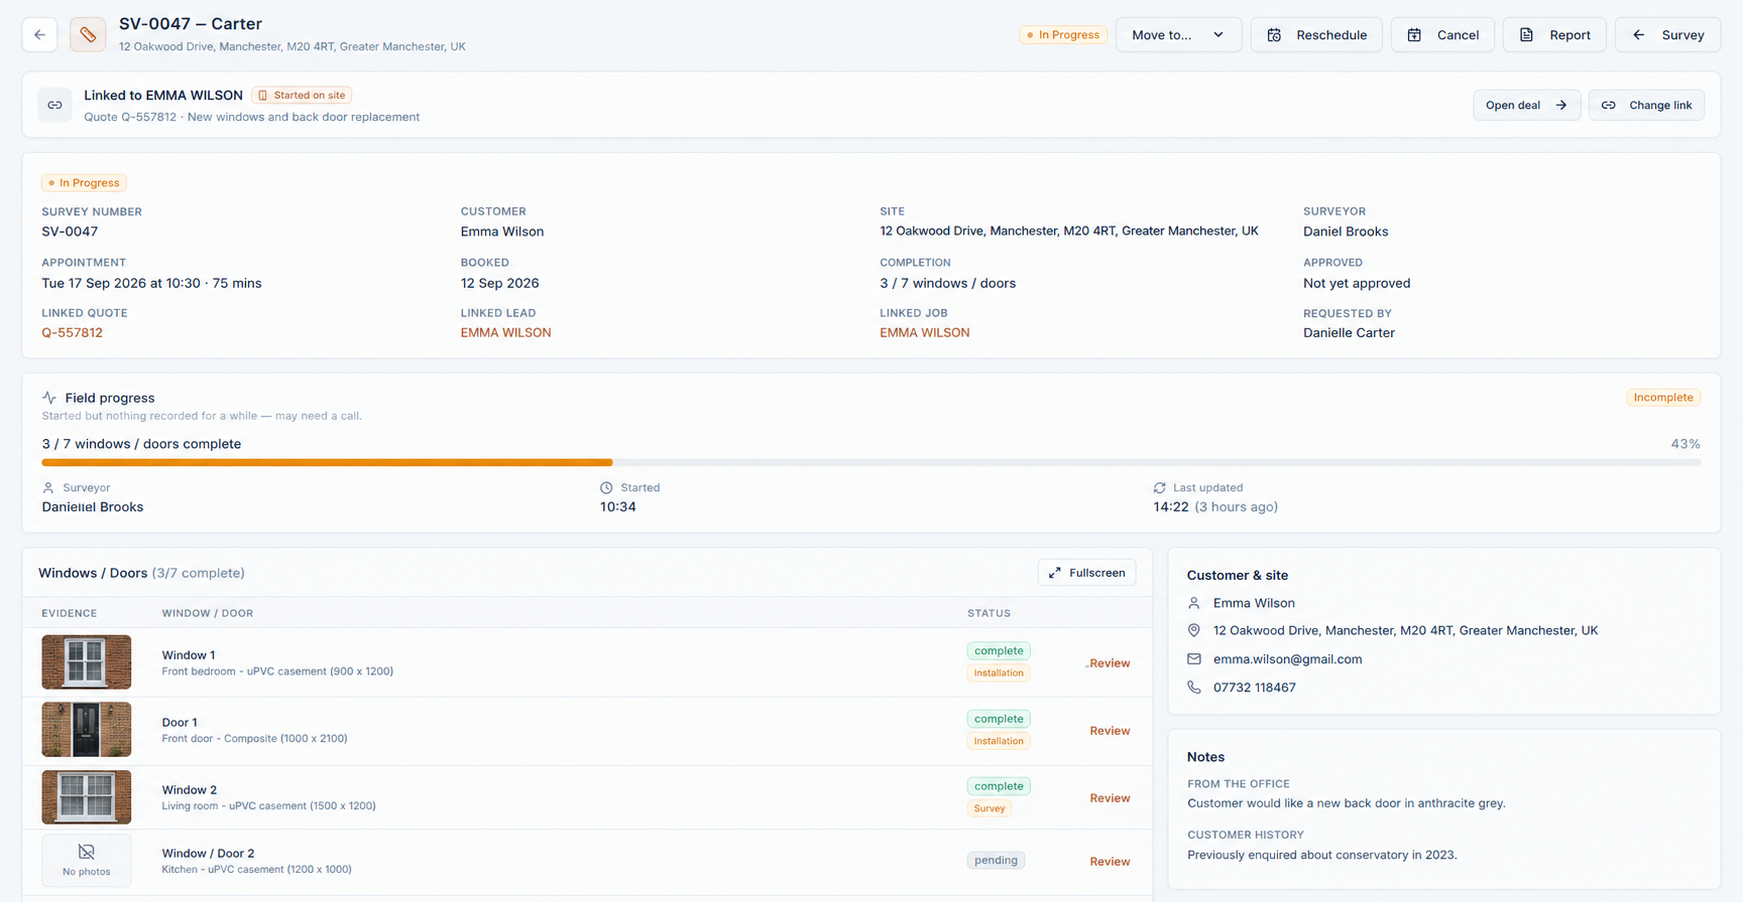1743x902 pixels.
Task: Click the phone icon beside 07732 118467
Action: [x=1194, y=687]
